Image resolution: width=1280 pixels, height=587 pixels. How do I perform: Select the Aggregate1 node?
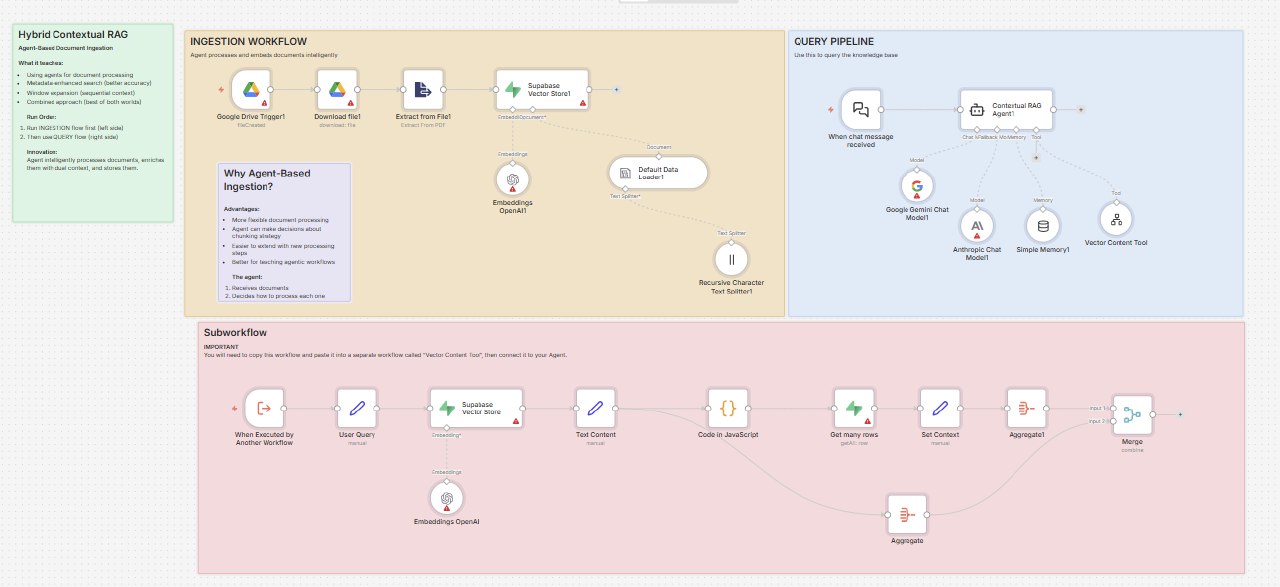1028,408
